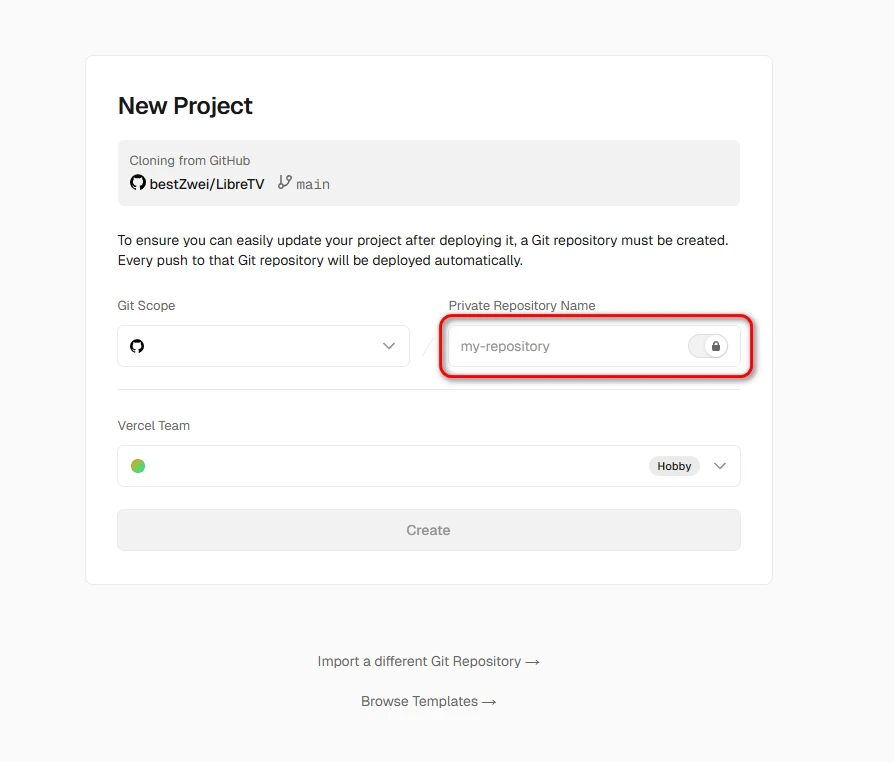894x762 pixels.
Task: Click the git branch icon before main
Action: 285,183
